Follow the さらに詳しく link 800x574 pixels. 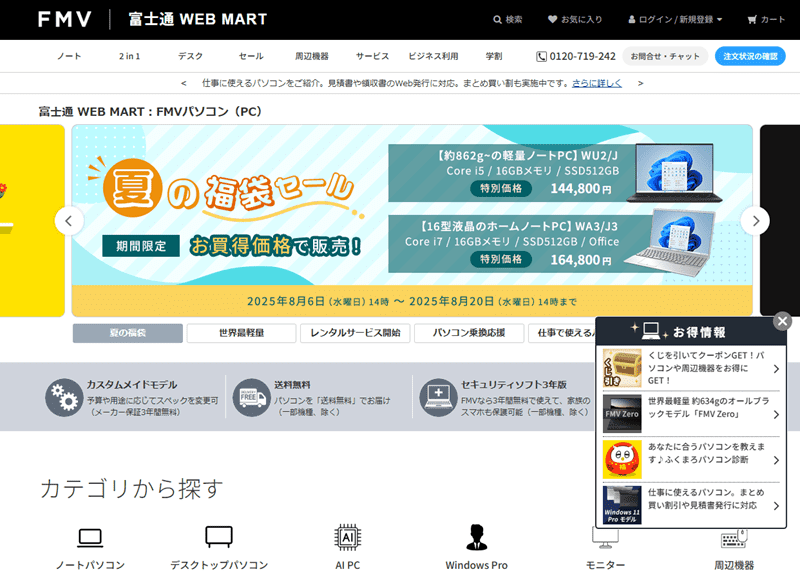[x=597, y=83]
